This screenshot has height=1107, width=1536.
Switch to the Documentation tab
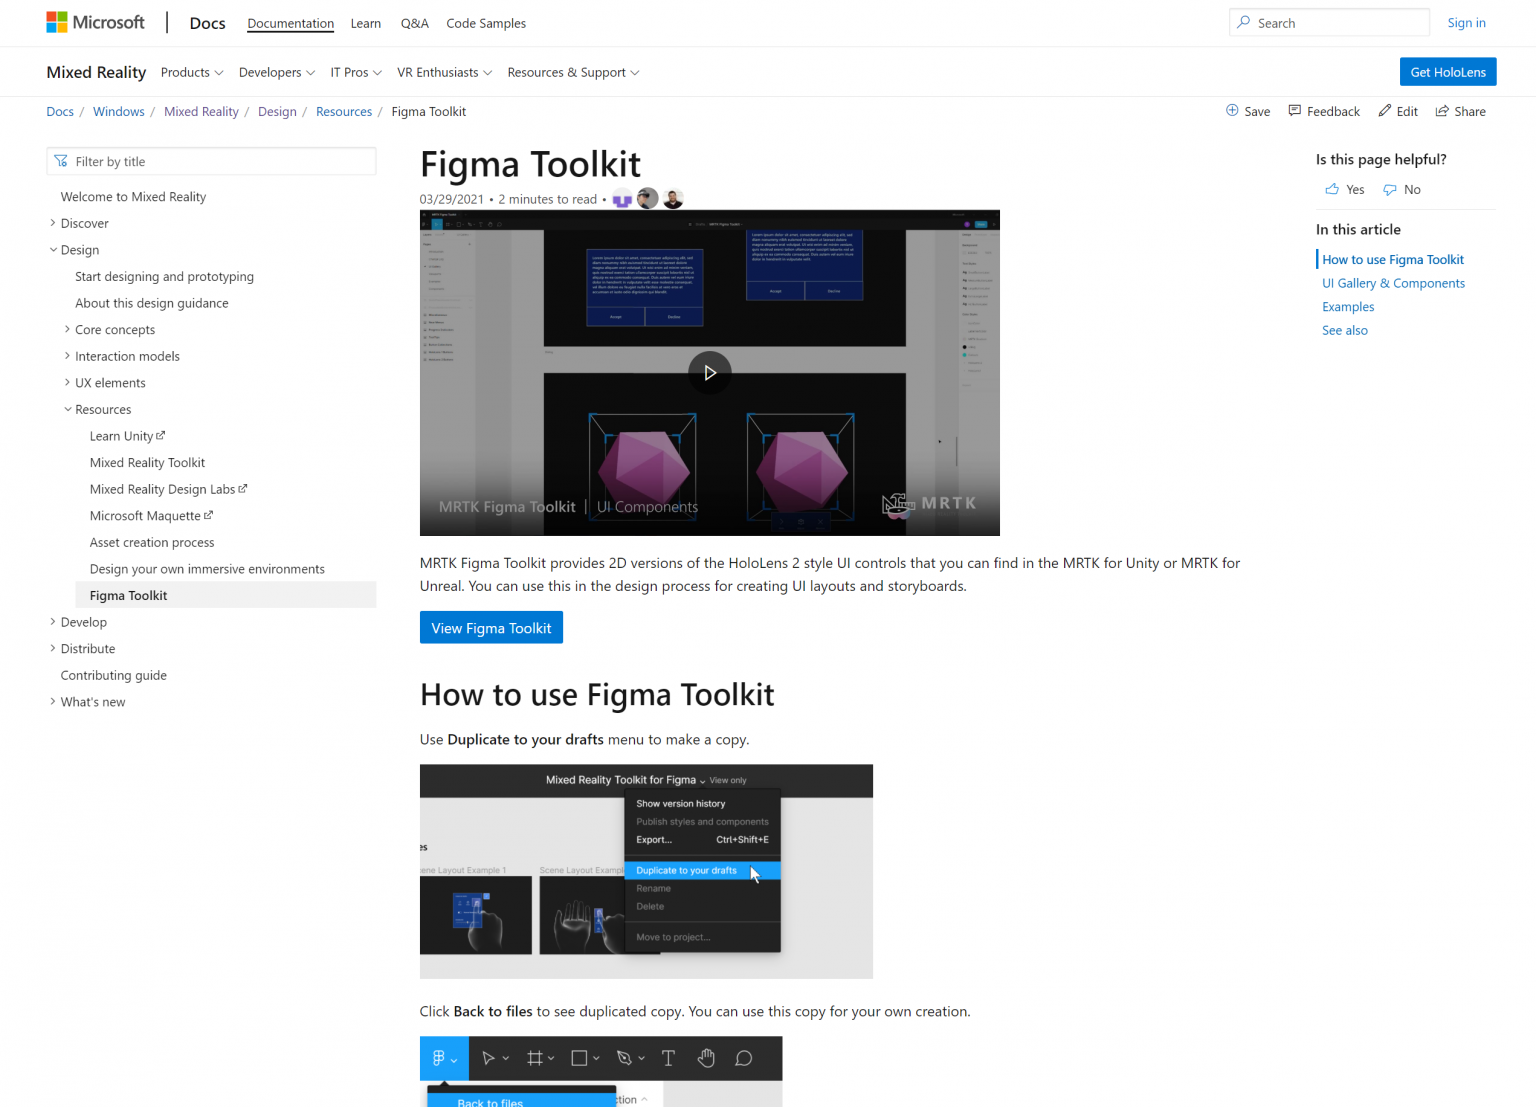pyautogui.click(x=290, y=23)
